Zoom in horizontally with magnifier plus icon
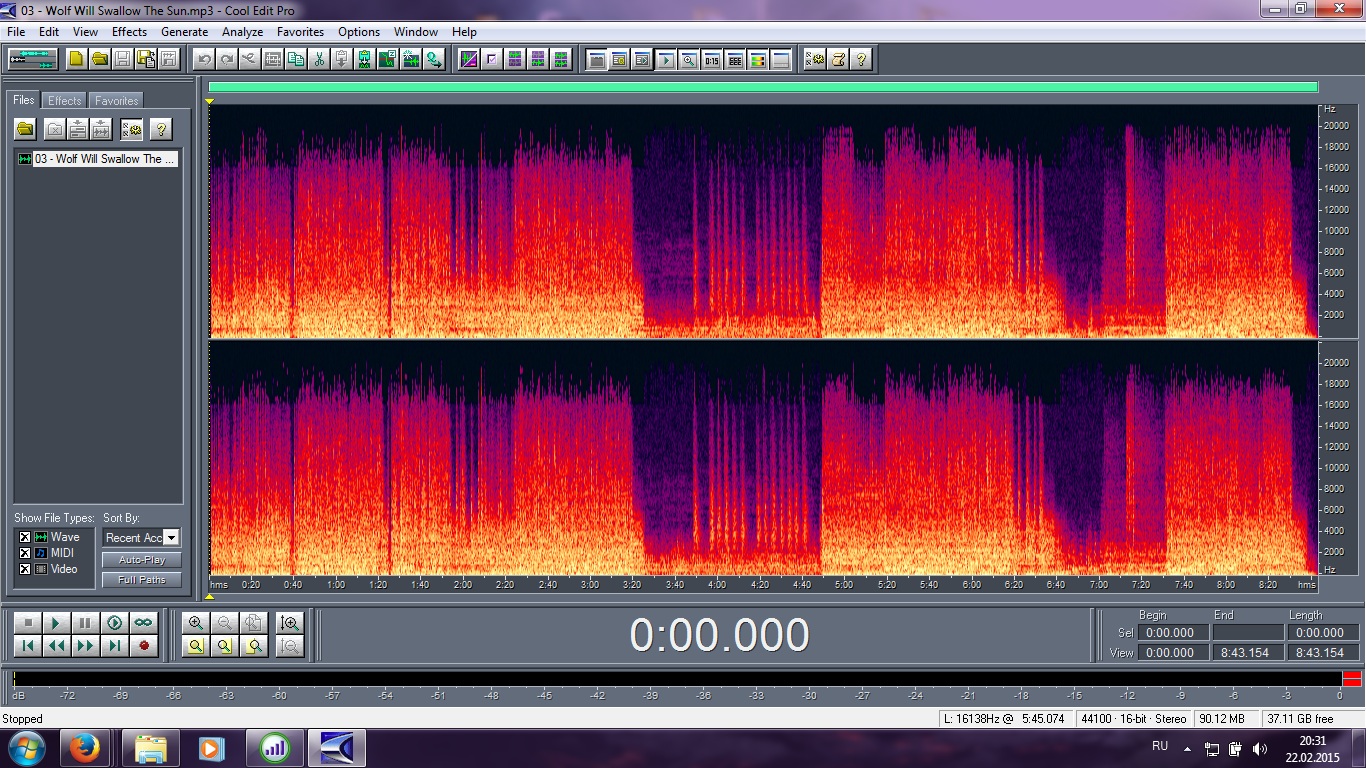The width and height of the screenshot is (1366, 768). click(x=196, y=622)
